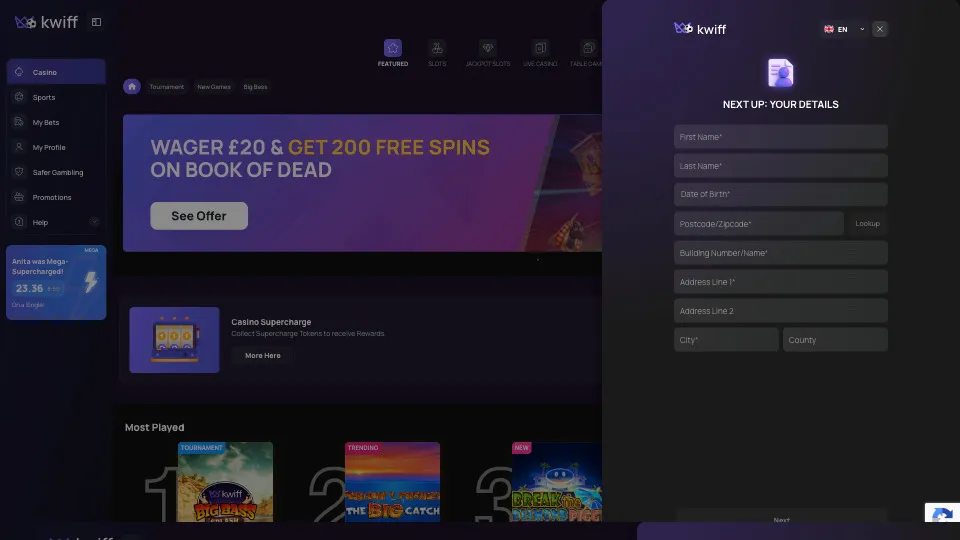Screen dimensions: 960x540
Task: Click the Sports ball icon
Action: pyautogui.click(x=19, y=97)
